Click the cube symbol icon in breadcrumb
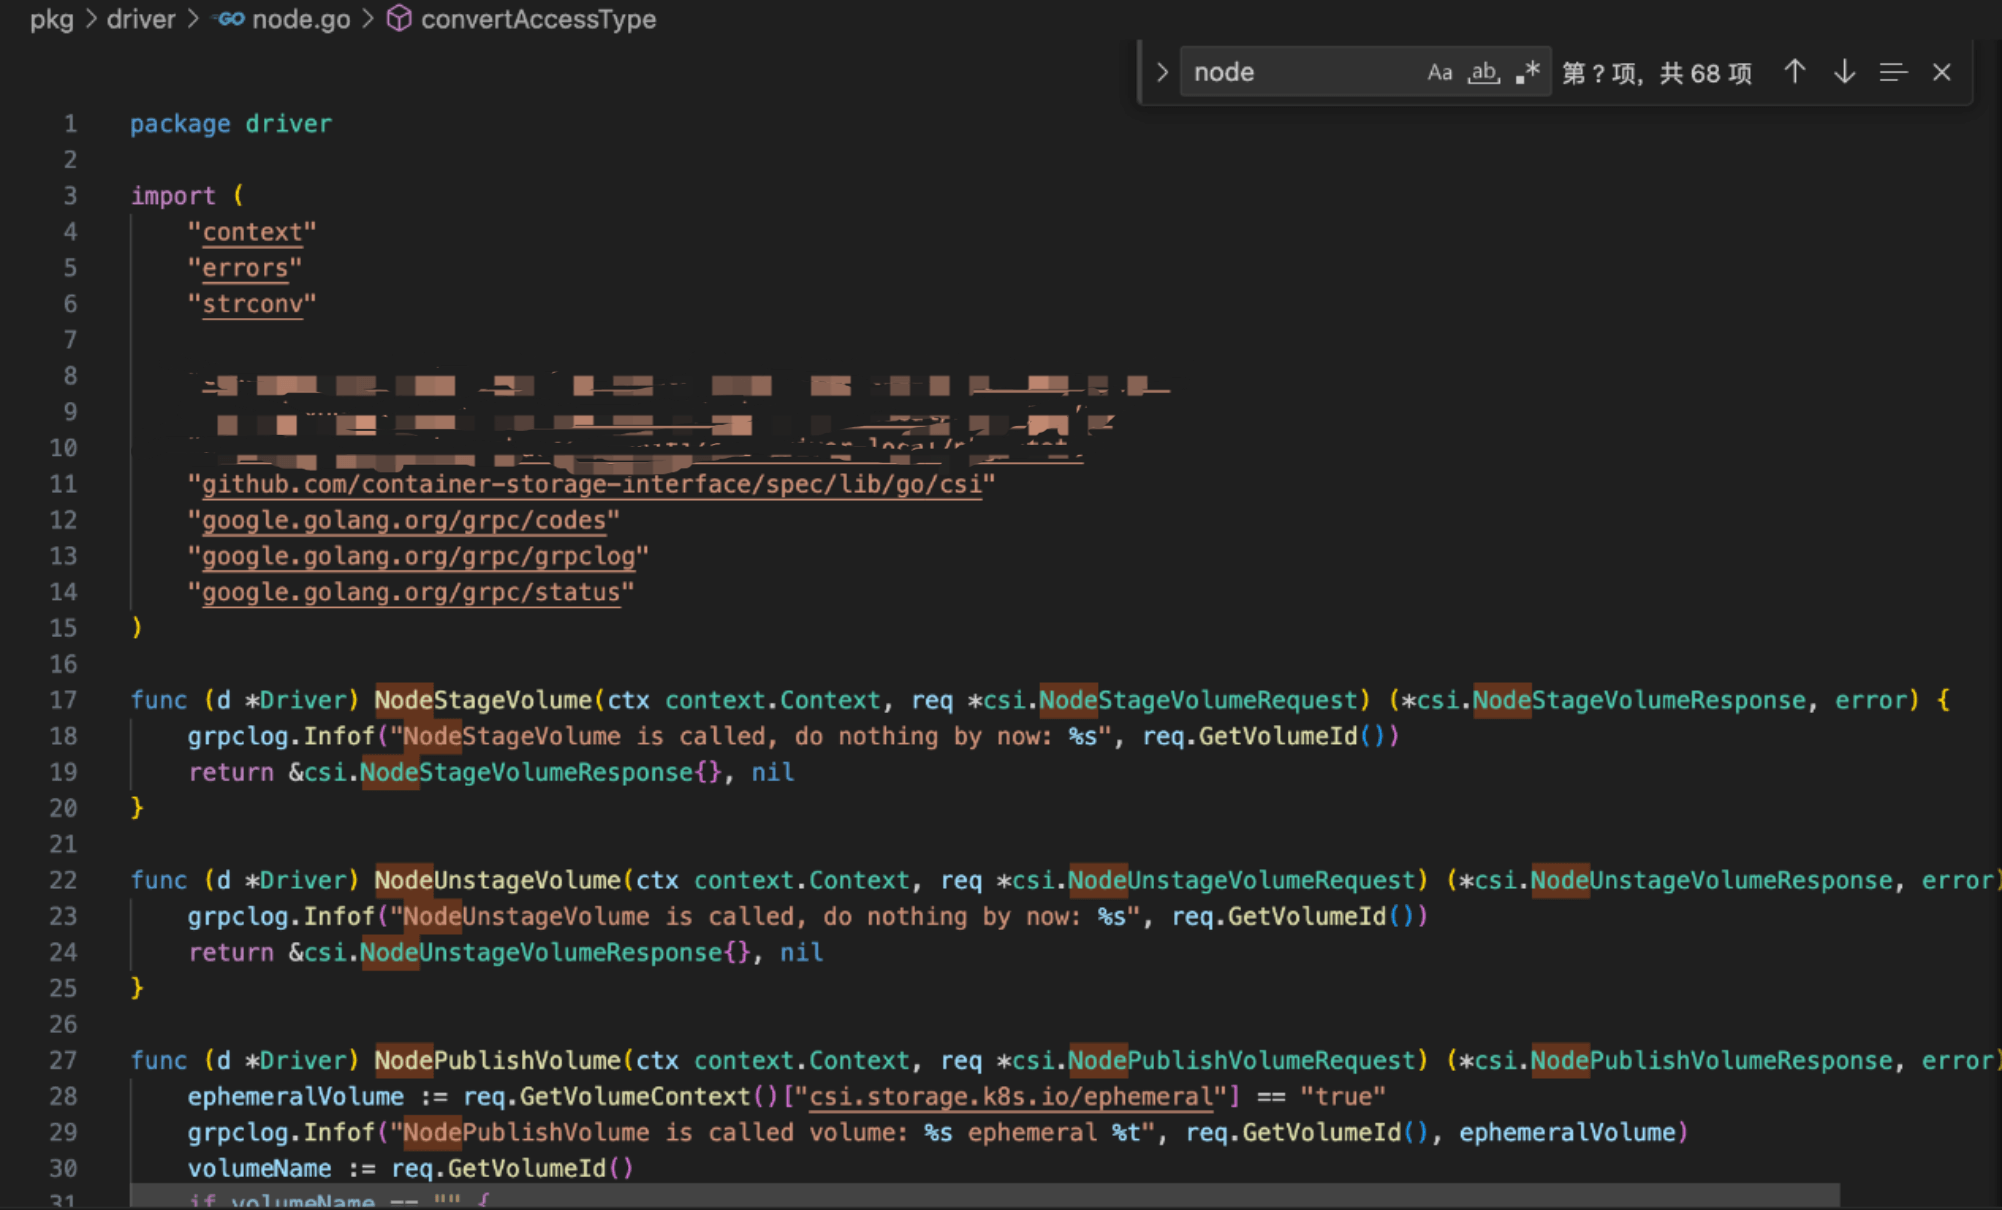Viewport: 2002px width, 1210px height. tap(399, 19)
